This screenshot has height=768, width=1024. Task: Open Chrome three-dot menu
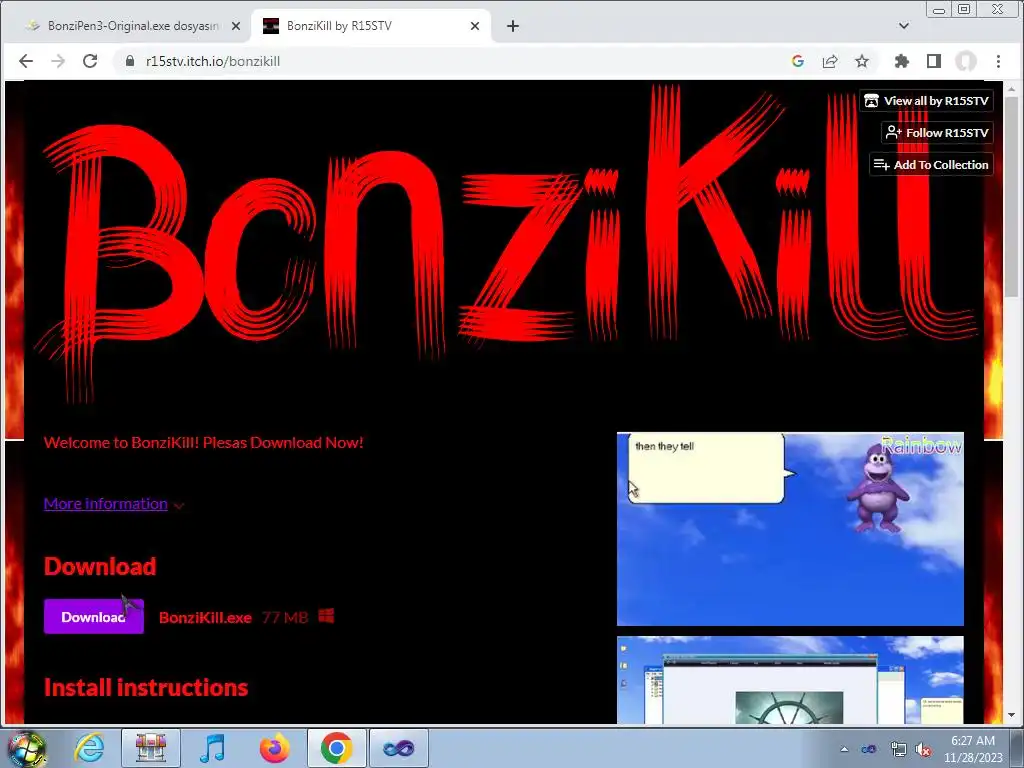(998, 61)
